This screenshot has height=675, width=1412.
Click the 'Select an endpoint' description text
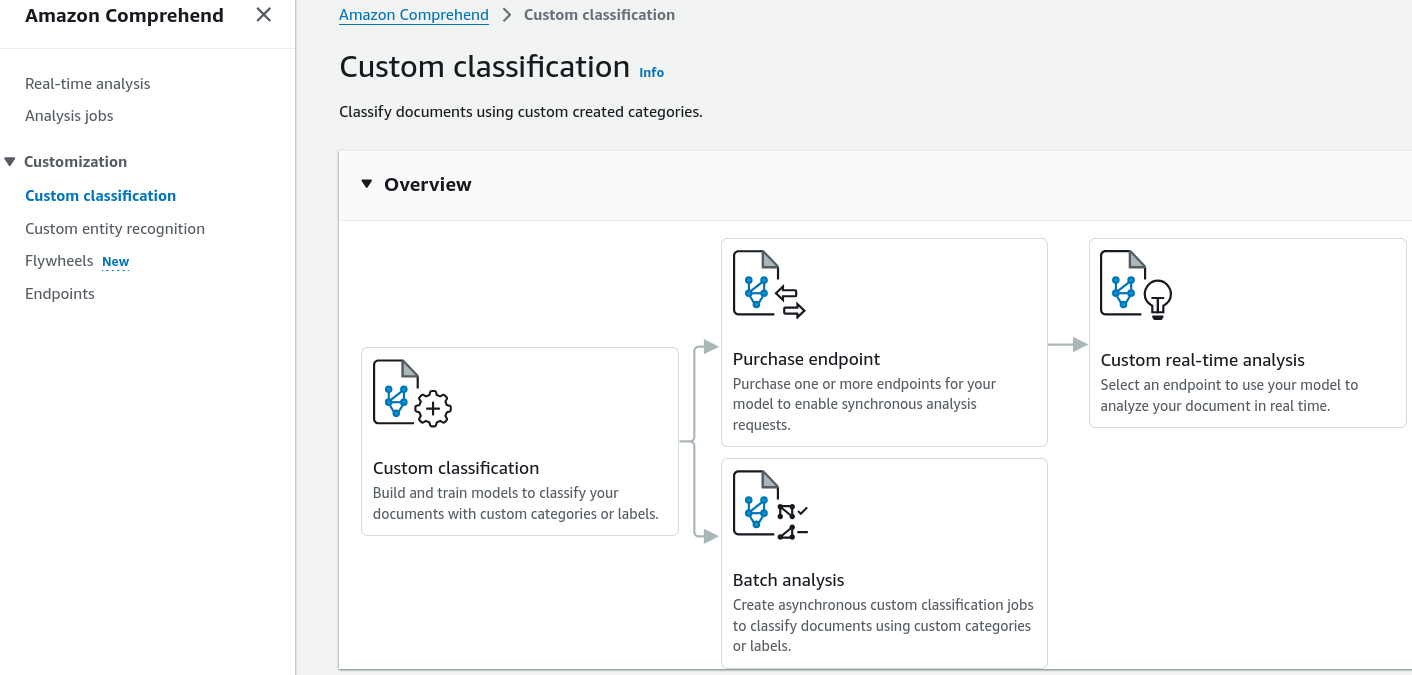pos(1230,396)
